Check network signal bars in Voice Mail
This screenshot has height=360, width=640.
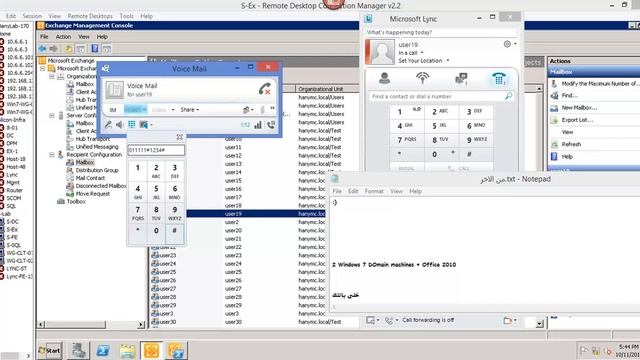click(258, 125)
